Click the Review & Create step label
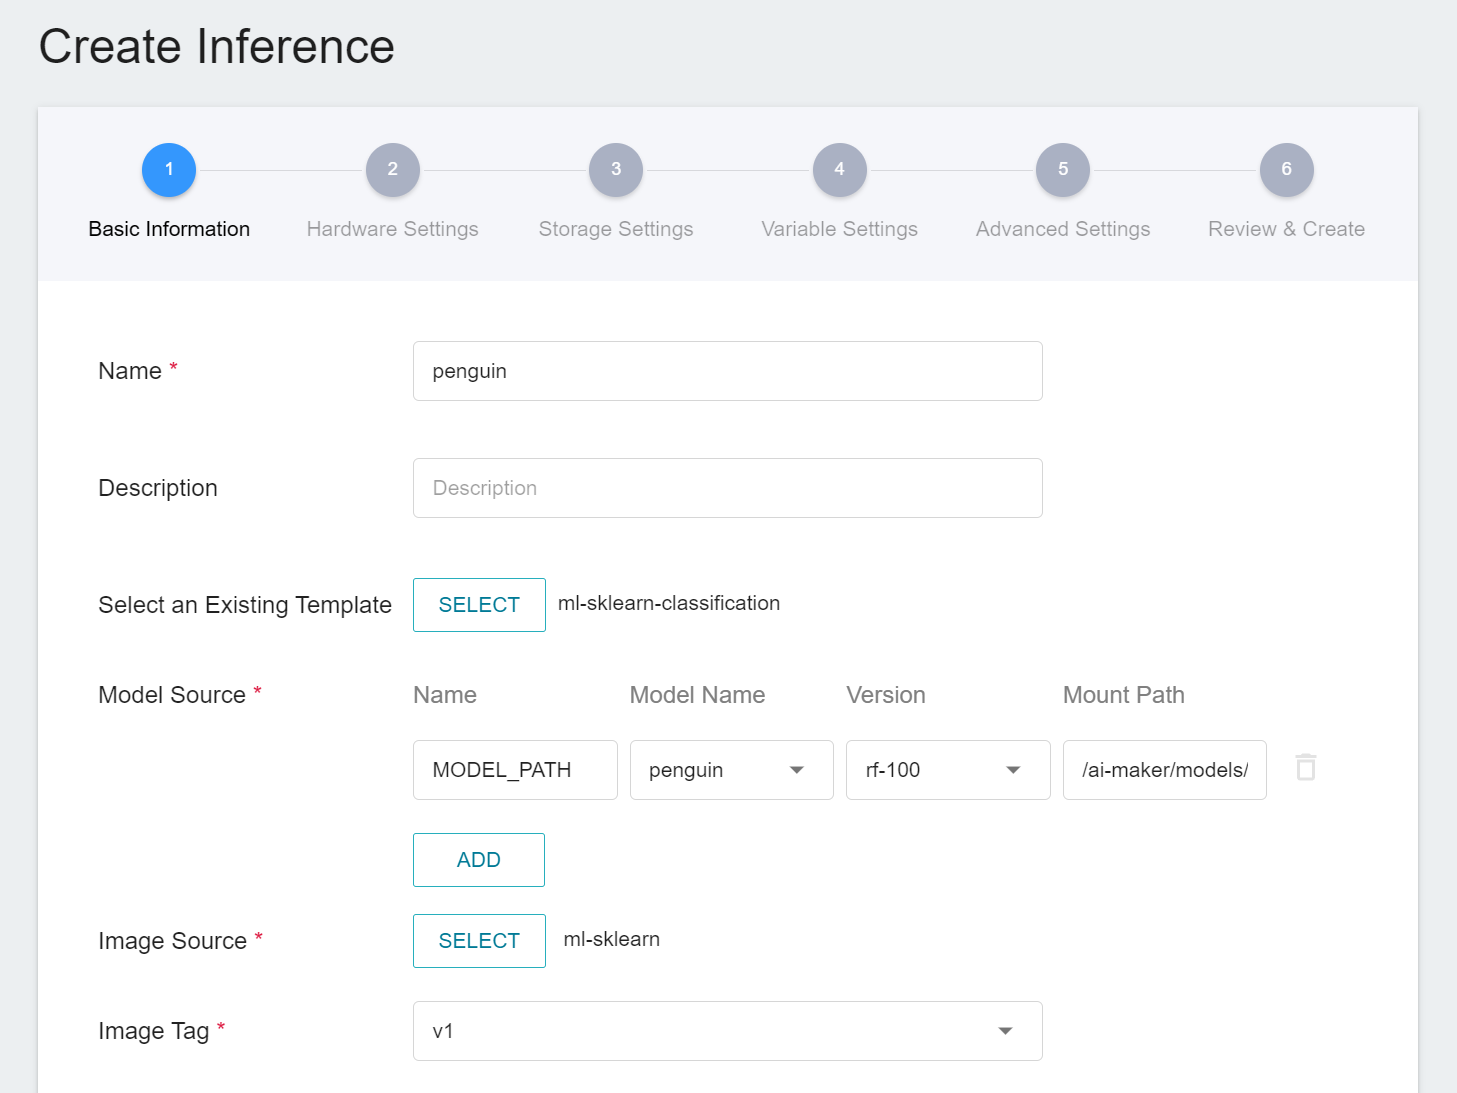The width and height of the screenshot is (1457, 1093). click(x=1286, y=229)
